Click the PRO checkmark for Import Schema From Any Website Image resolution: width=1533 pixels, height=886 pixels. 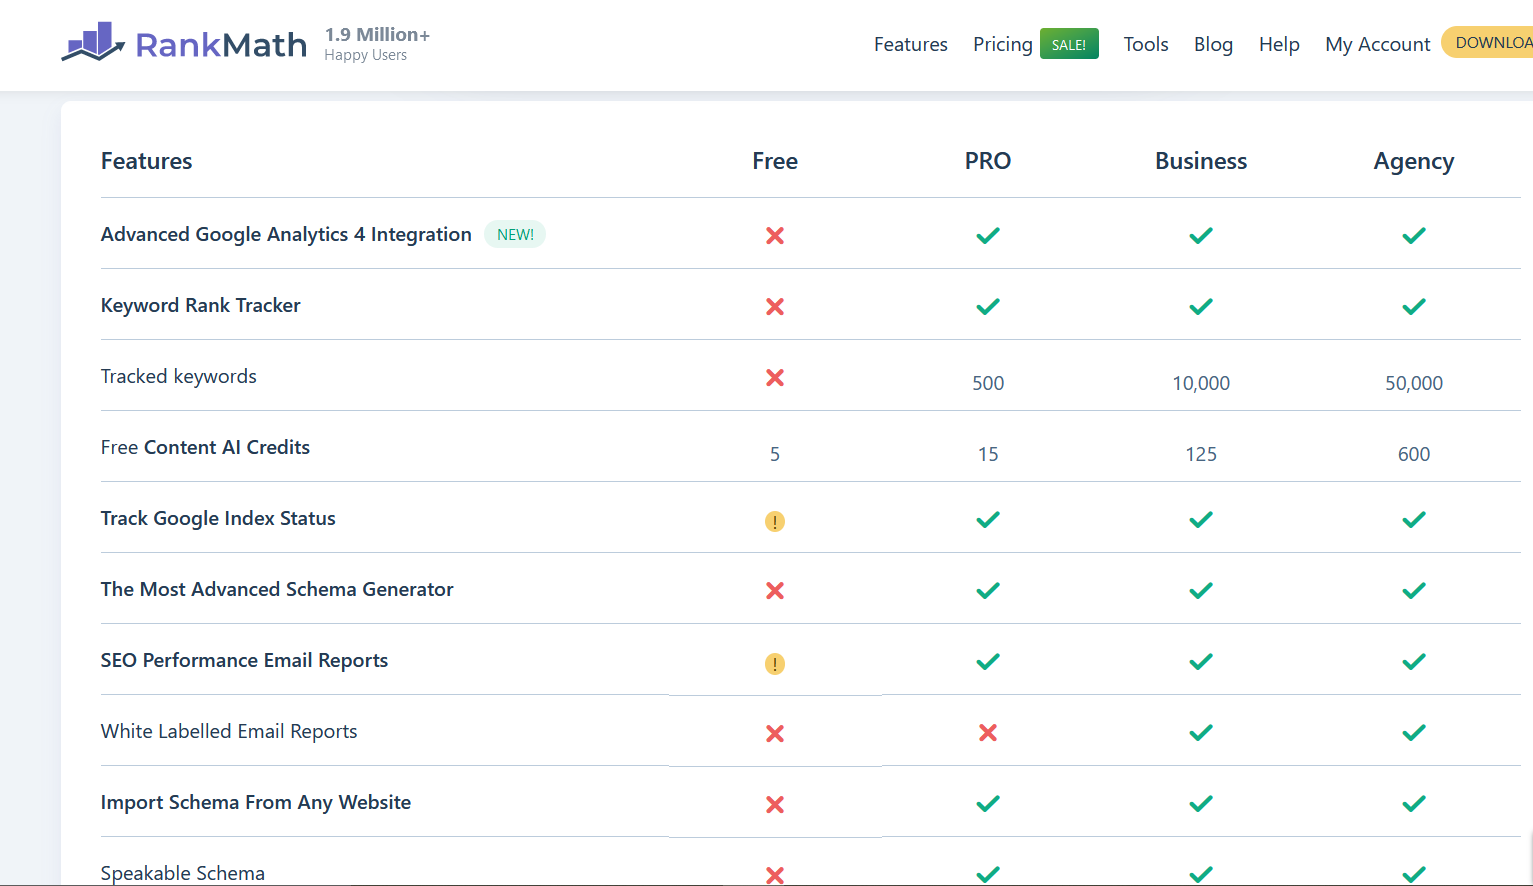[988, 803]
